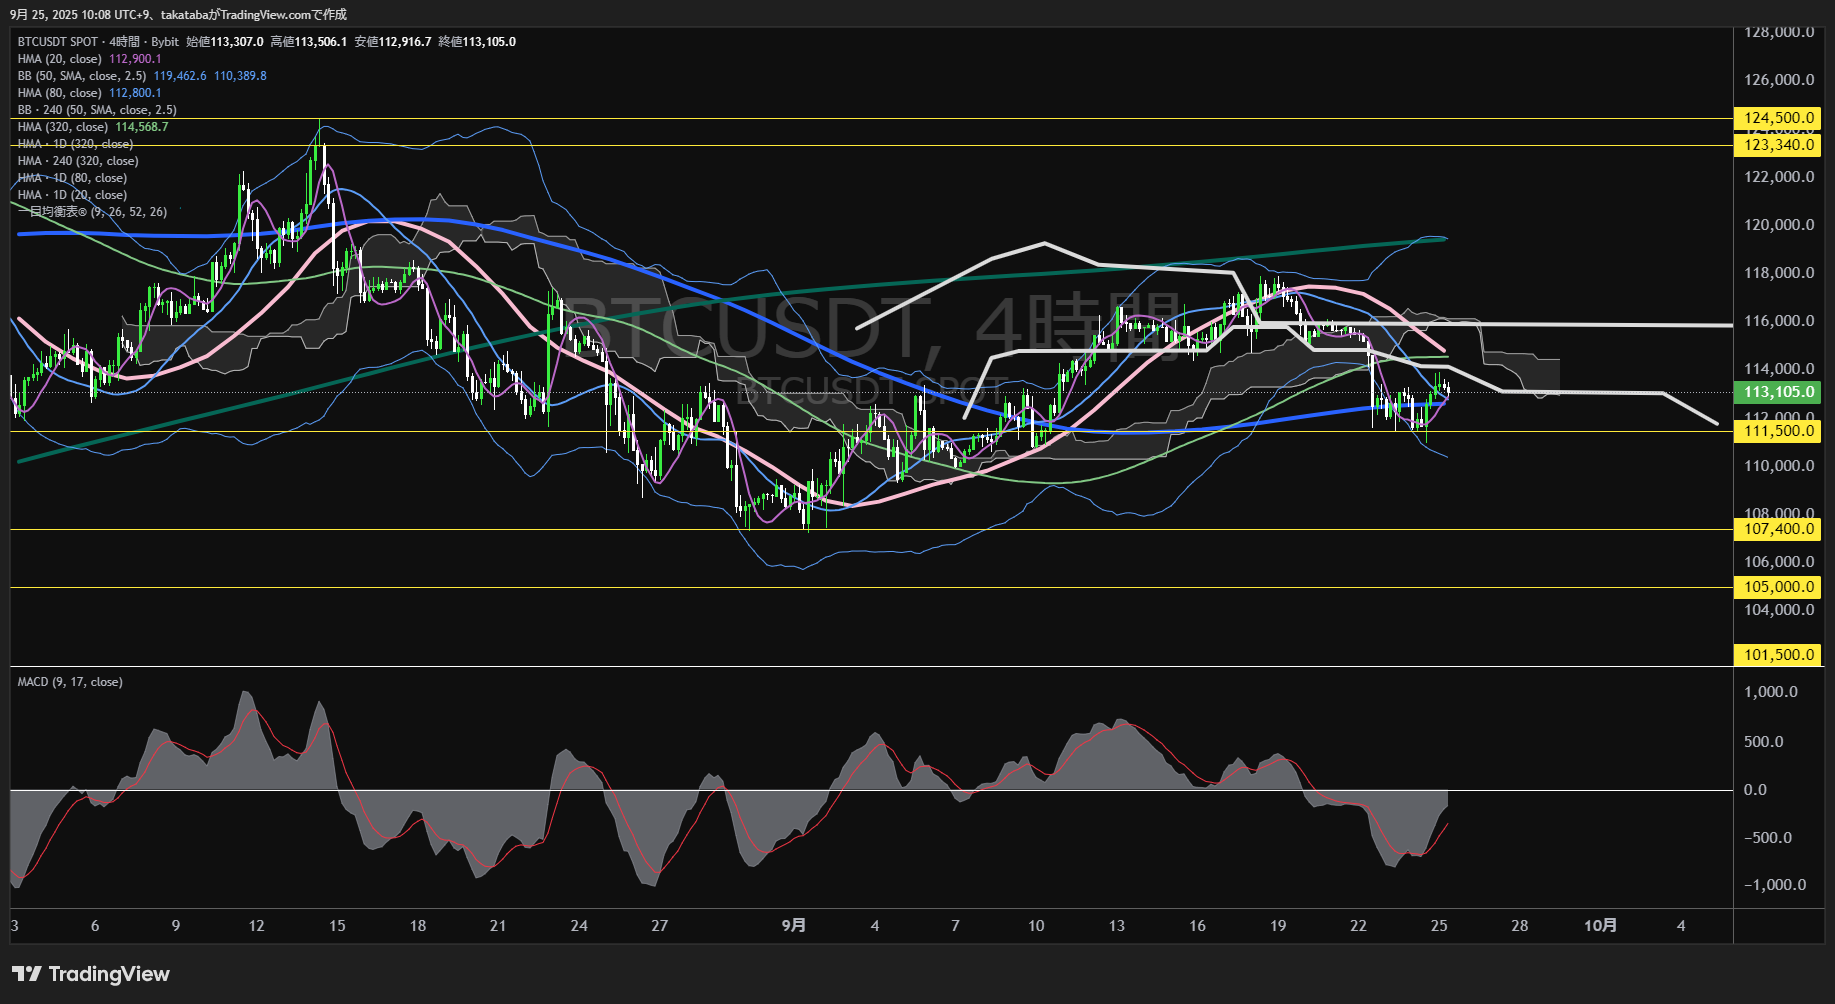Select the HMA · 1D (80, close) legend

point(72,178)
